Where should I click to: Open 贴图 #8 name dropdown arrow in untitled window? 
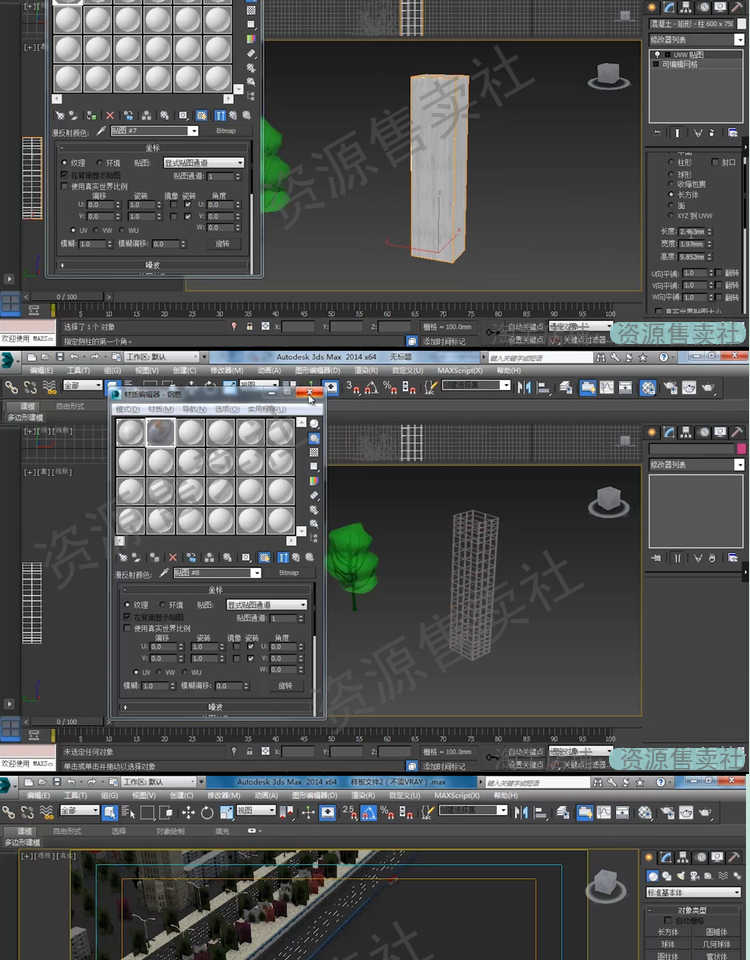click(256, 573)
